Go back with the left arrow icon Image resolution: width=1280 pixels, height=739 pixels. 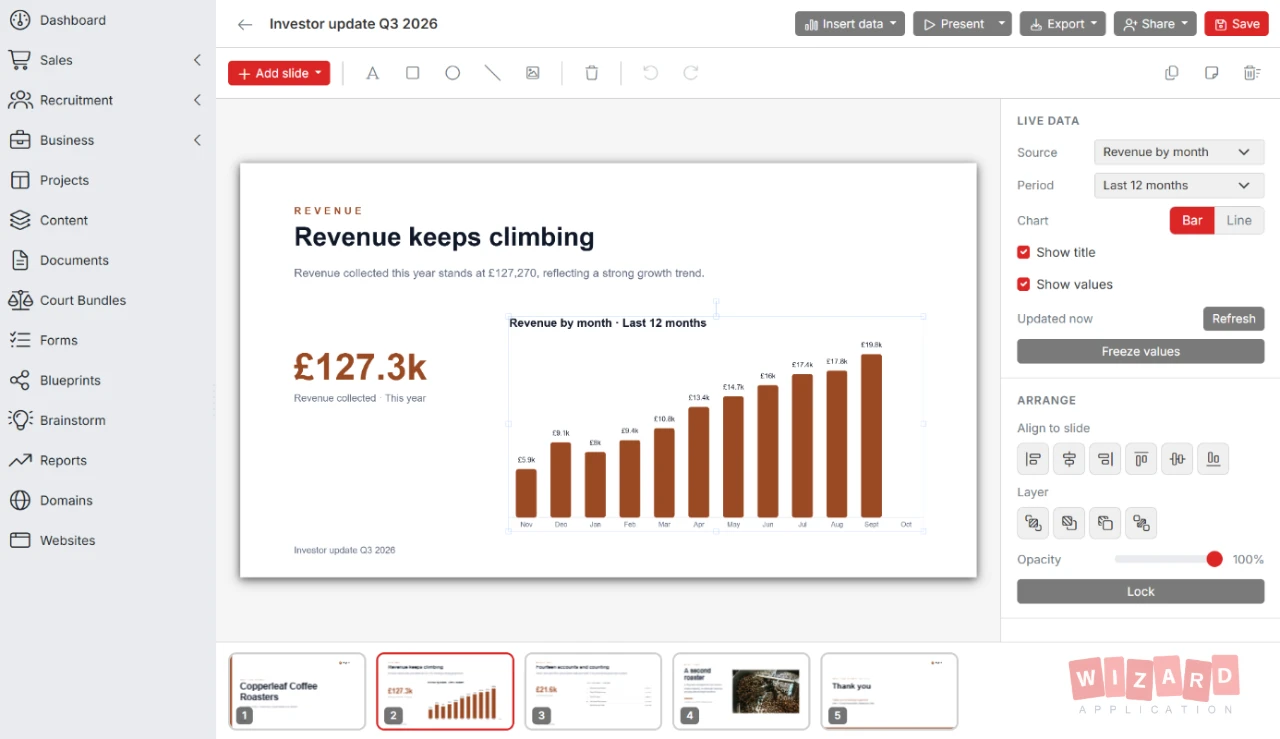tap(245, 24)
